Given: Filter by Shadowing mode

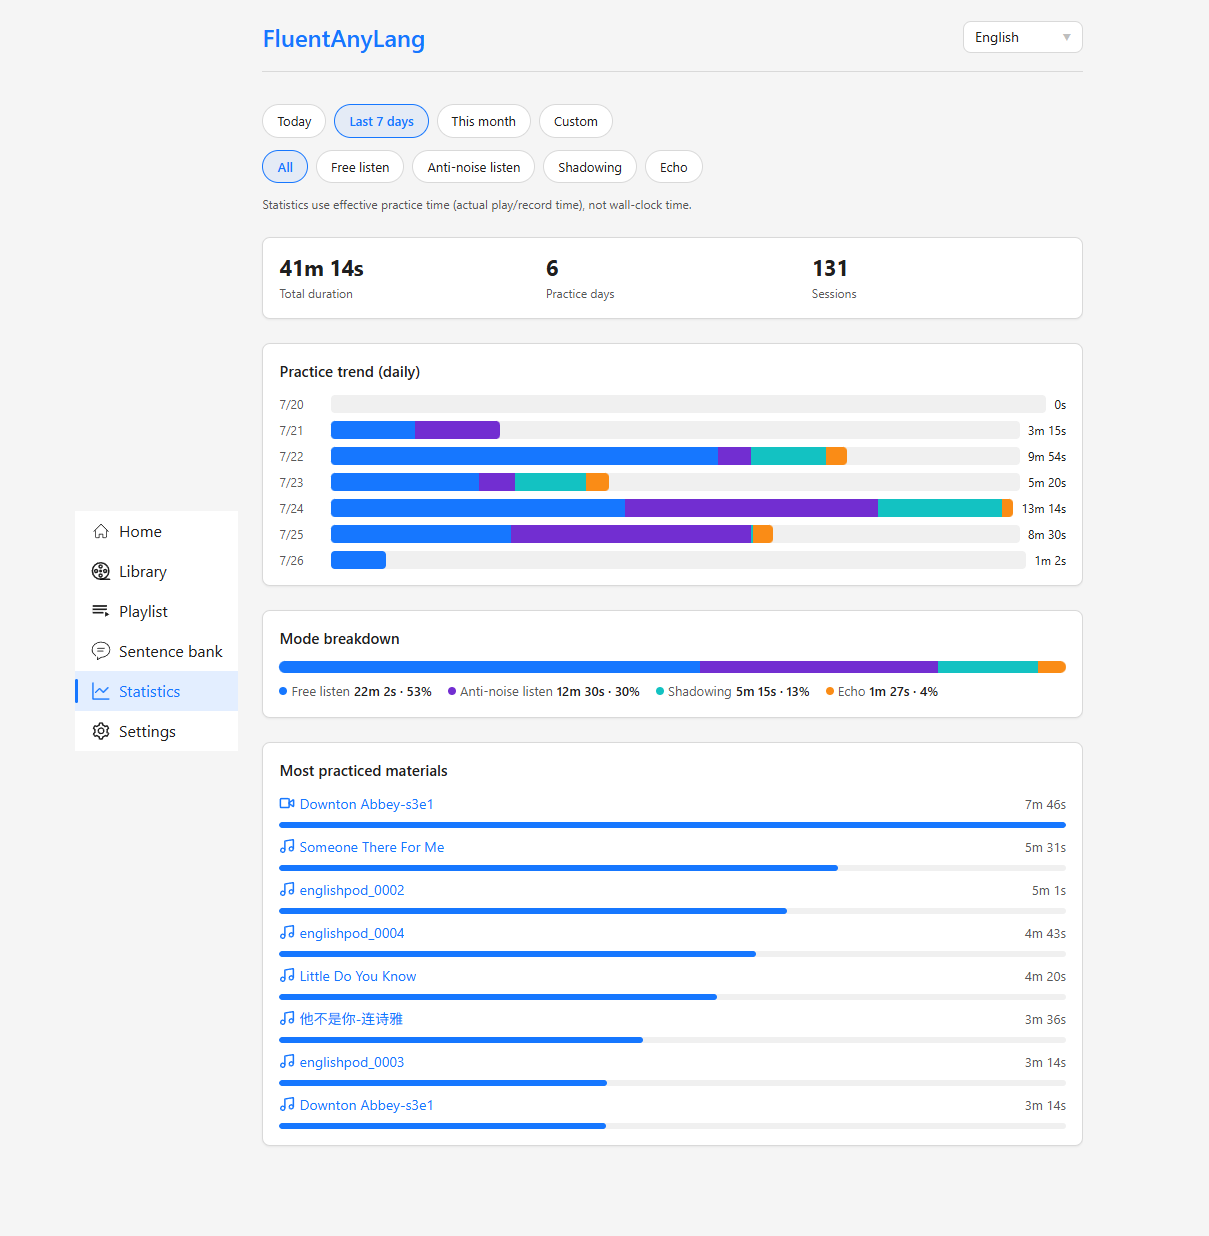Looking at the screenshot, I should click(590, 167).
